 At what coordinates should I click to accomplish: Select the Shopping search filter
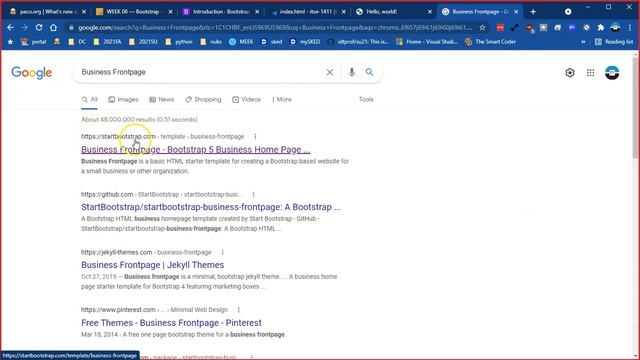tap(203, 99)
